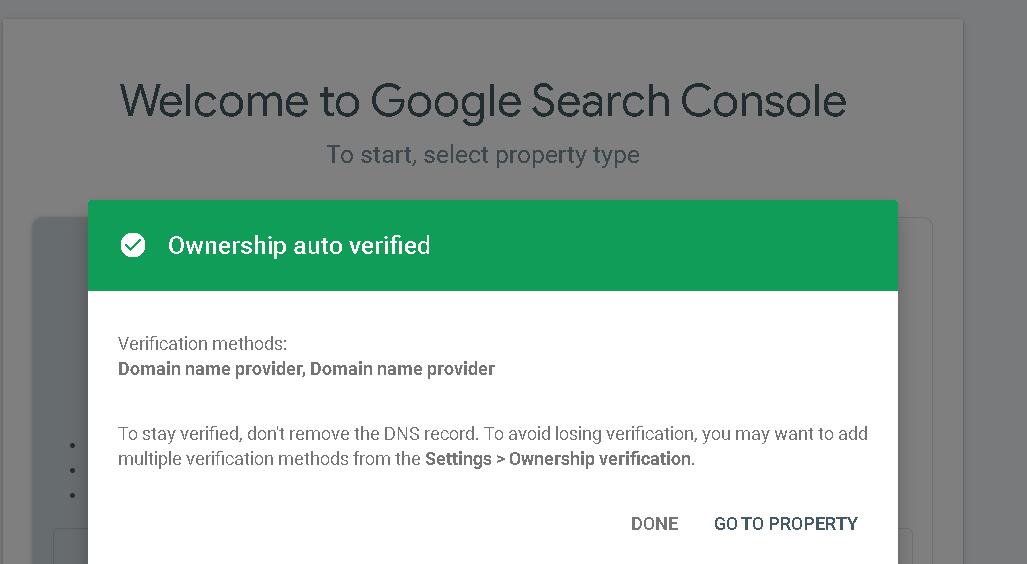Open the verified property via GO TO PROPERTY
The image size is (1027, 564).
785,523
